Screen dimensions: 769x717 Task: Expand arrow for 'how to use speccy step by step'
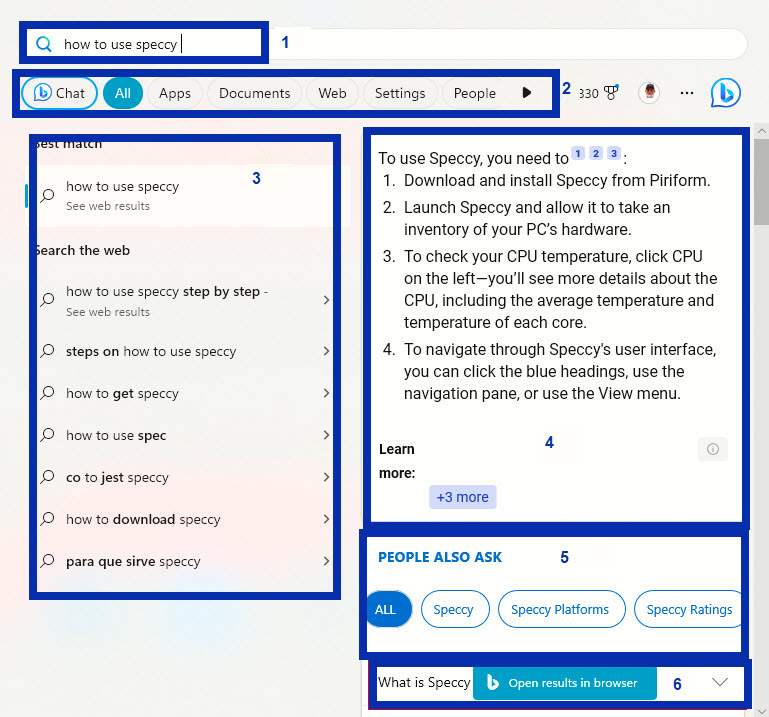(326, 300)
